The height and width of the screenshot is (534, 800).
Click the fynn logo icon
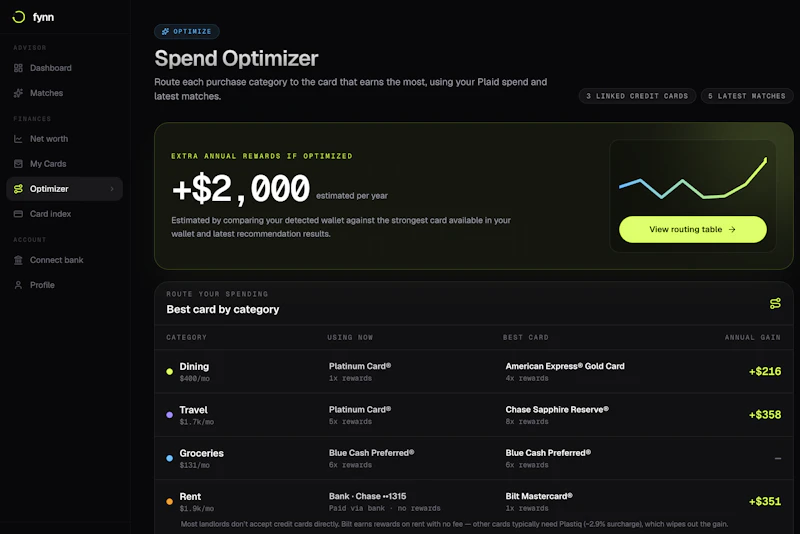tap(19, 17)
